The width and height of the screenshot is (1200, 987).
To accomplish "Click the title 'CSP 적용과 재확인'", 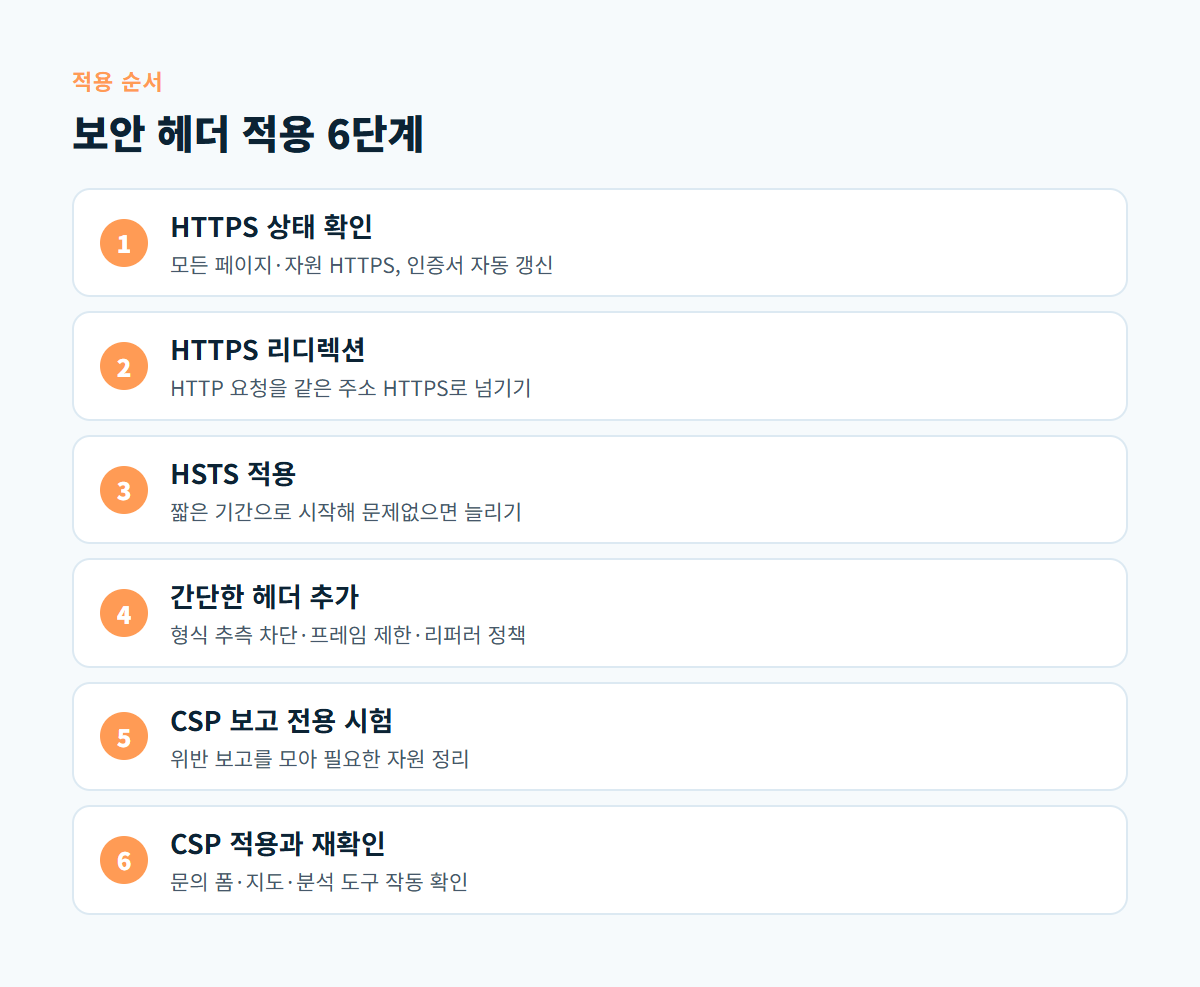I will tap(278, 844).
